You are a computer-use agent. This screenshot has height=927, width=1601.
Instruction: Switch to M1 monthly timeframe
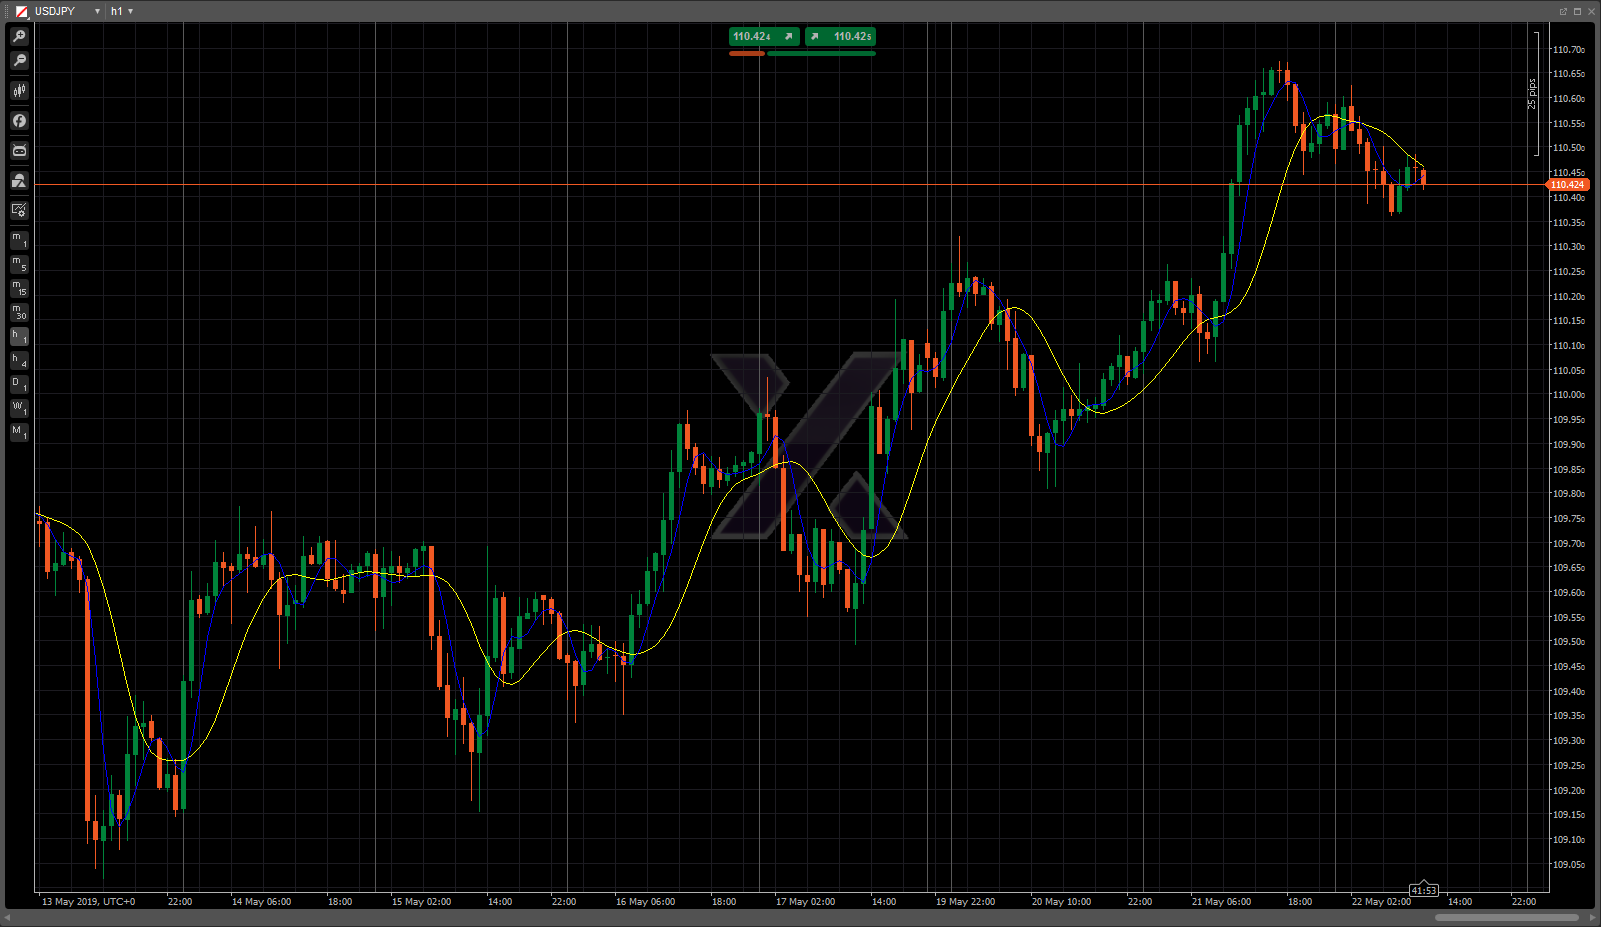(19, 432)
